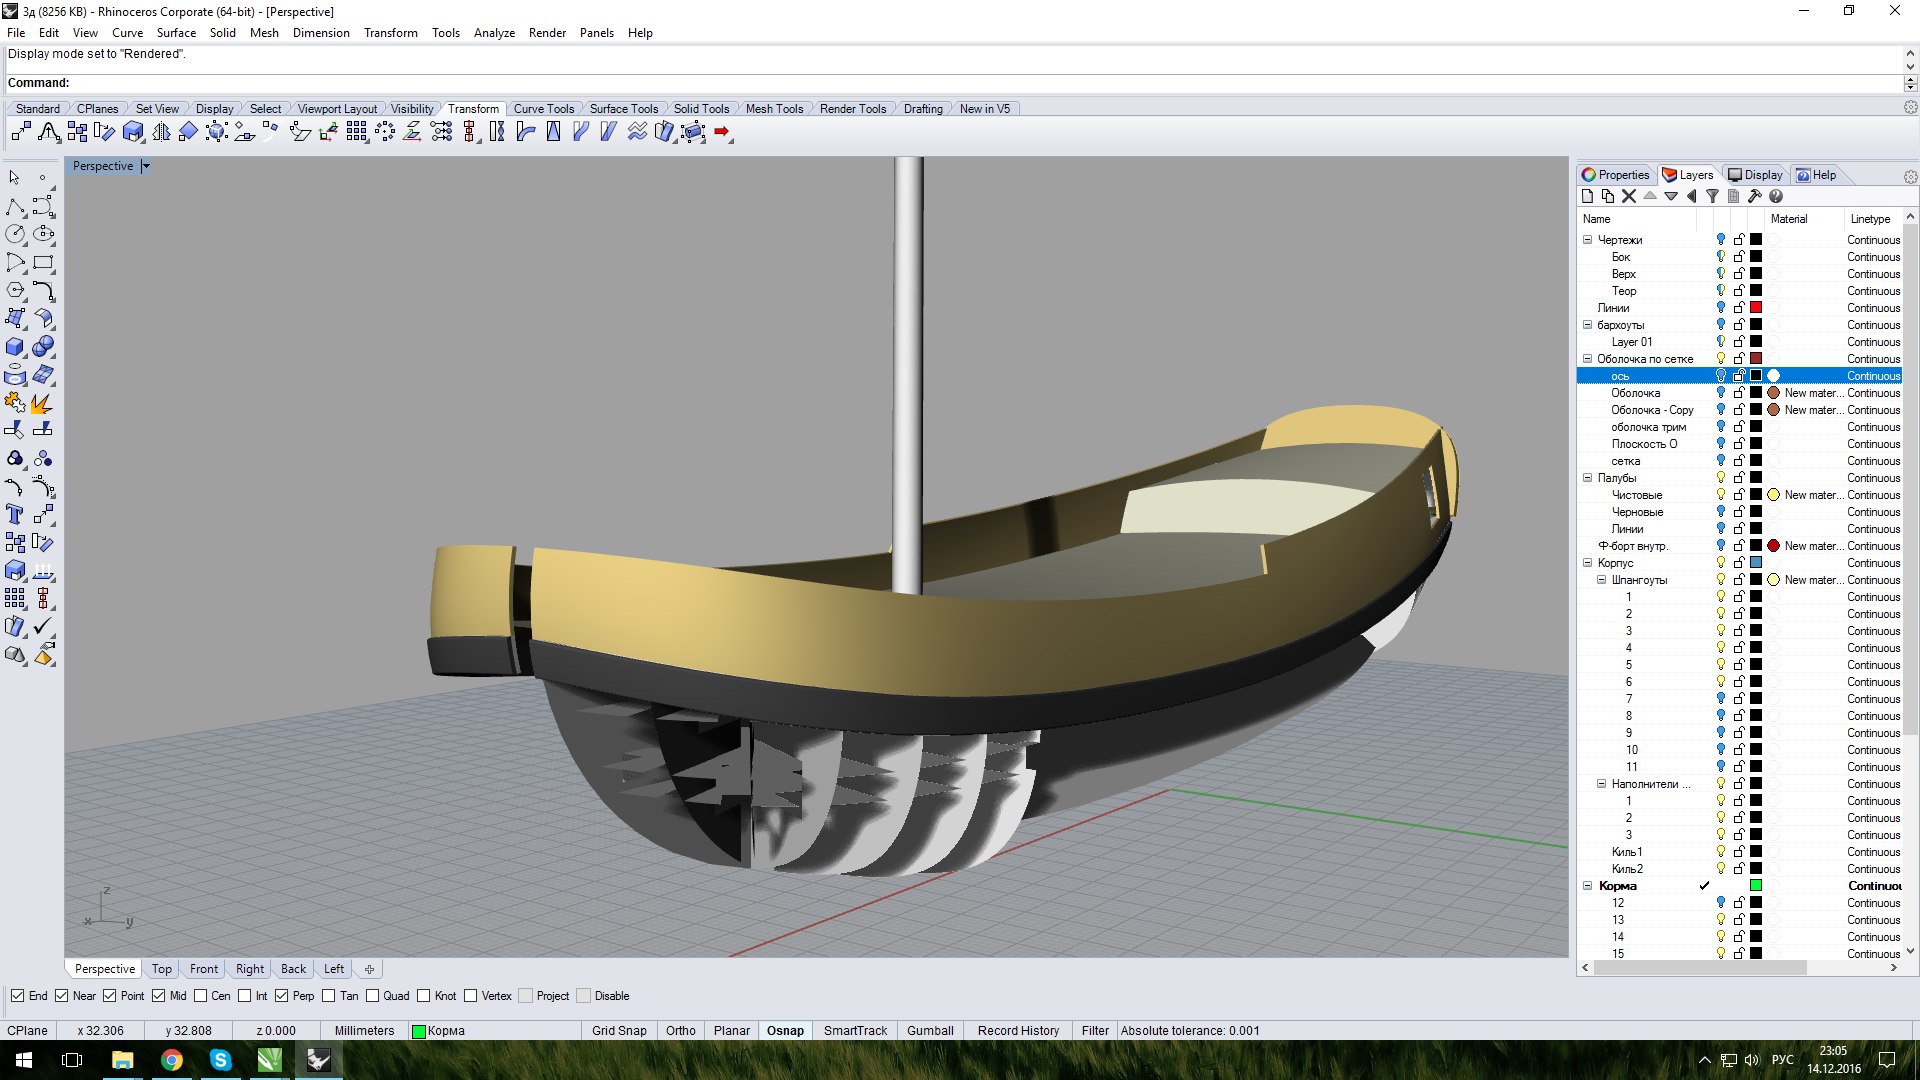Click the brown material swatch of Оболочка - Copy
The height and width of the screenshot is (1080, 1920).
tap(1774, 410)
